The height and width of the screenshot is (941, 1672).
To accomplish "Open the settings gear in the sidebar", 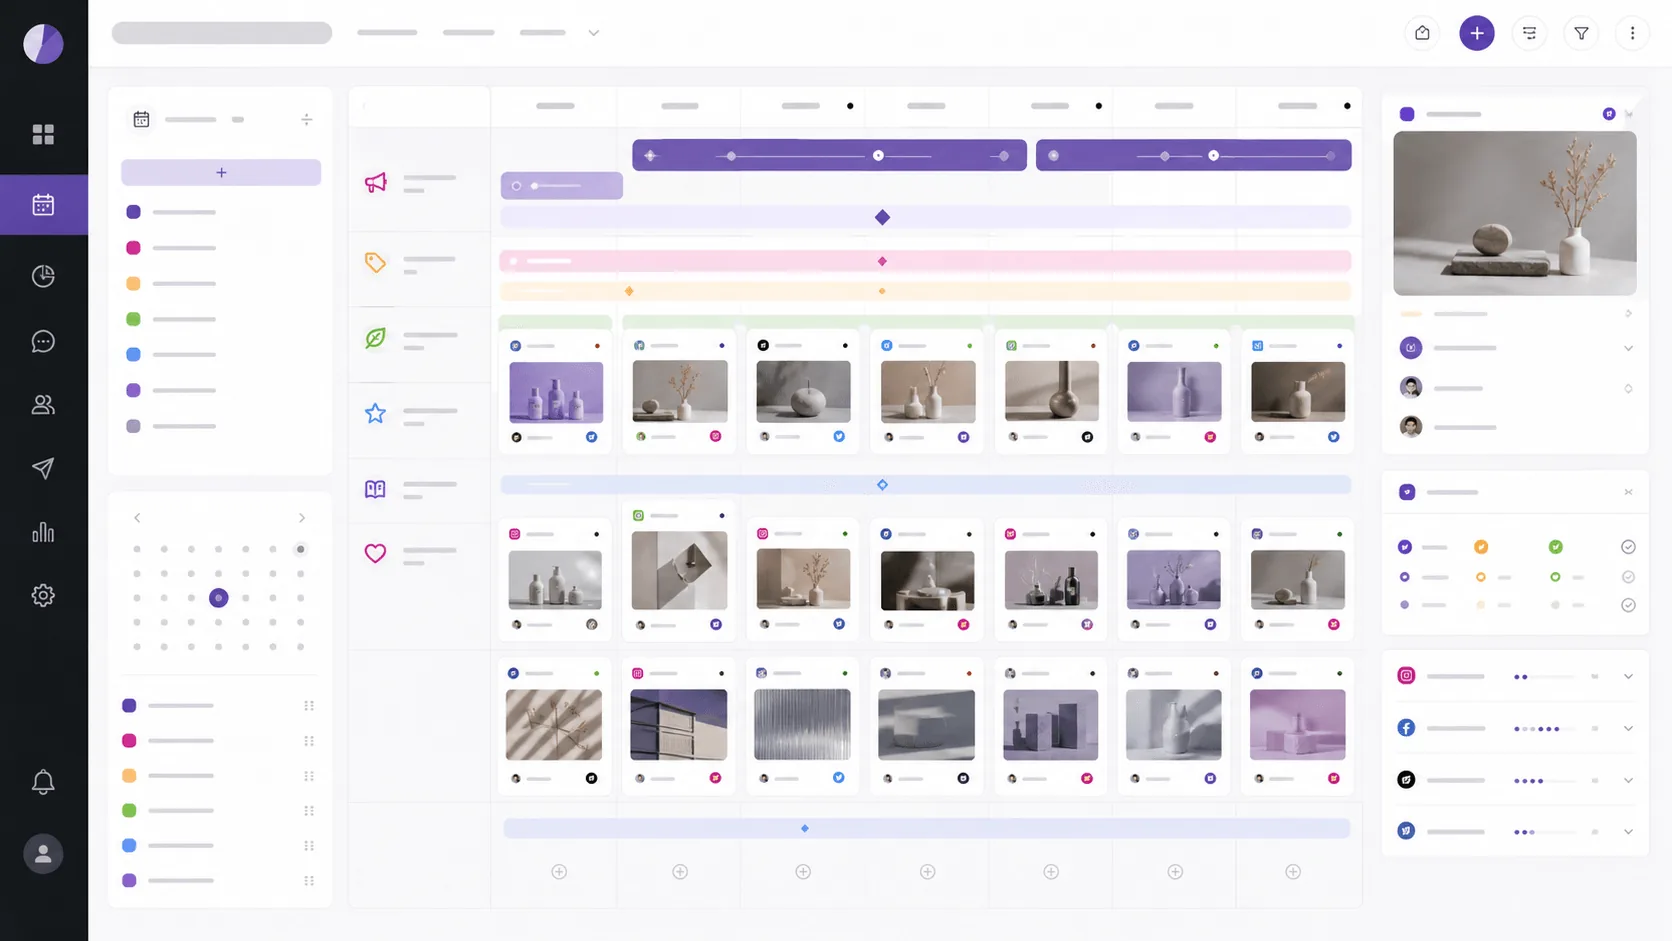I will (43, 595).
